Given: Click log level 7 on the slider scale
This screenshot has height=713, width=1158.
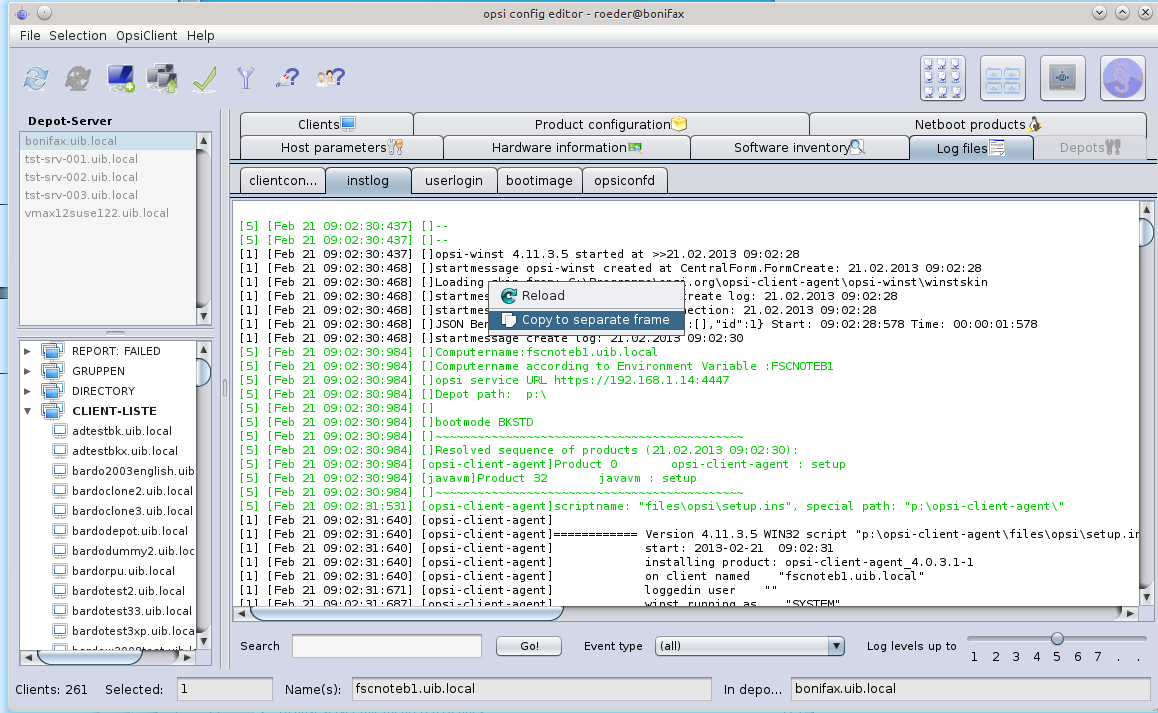Looking at the screenshot, I should point(1097,657).
